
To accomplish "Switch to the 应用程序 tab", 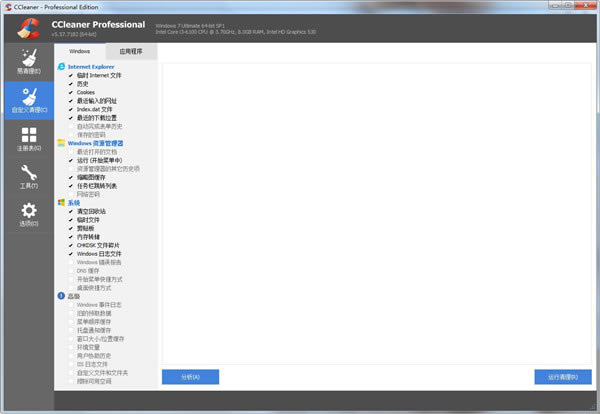I will 131,51.
